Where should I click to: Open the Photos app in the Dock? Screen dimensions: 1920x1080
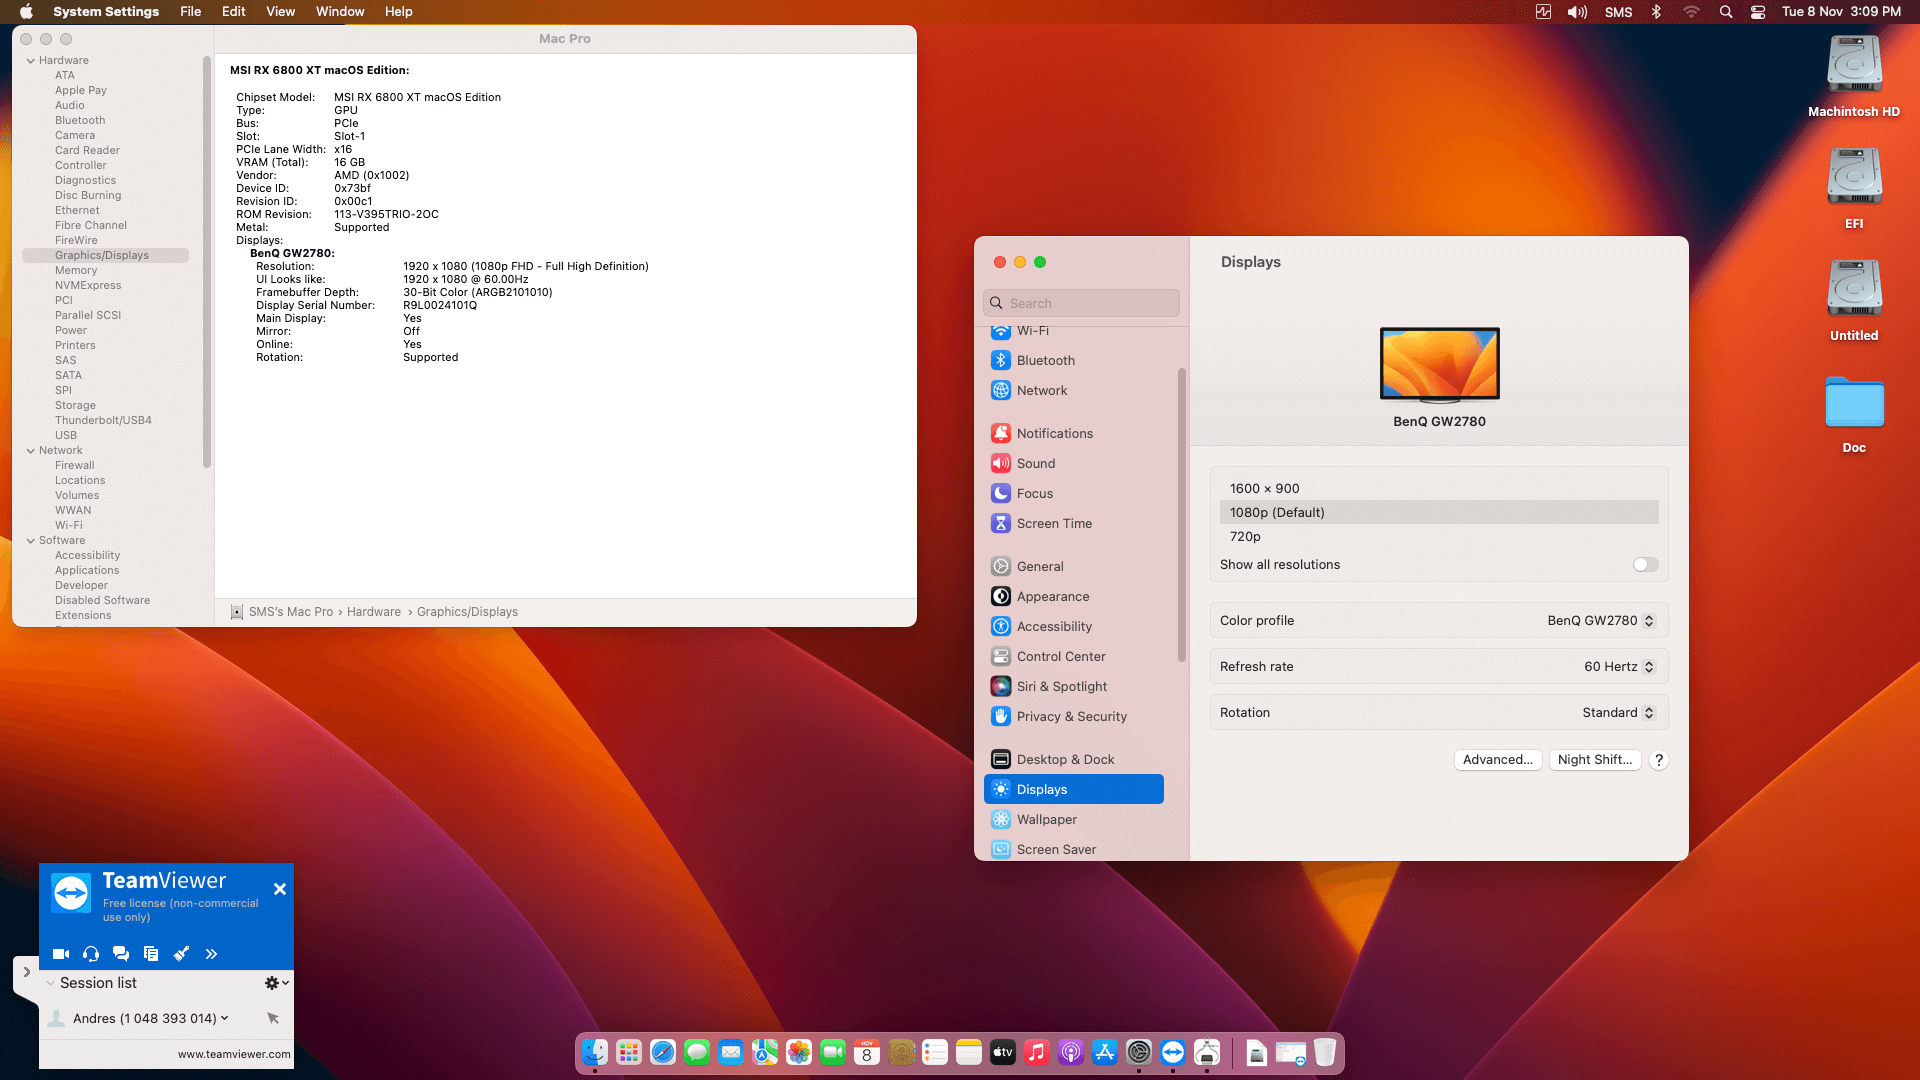coord(799,1052)
